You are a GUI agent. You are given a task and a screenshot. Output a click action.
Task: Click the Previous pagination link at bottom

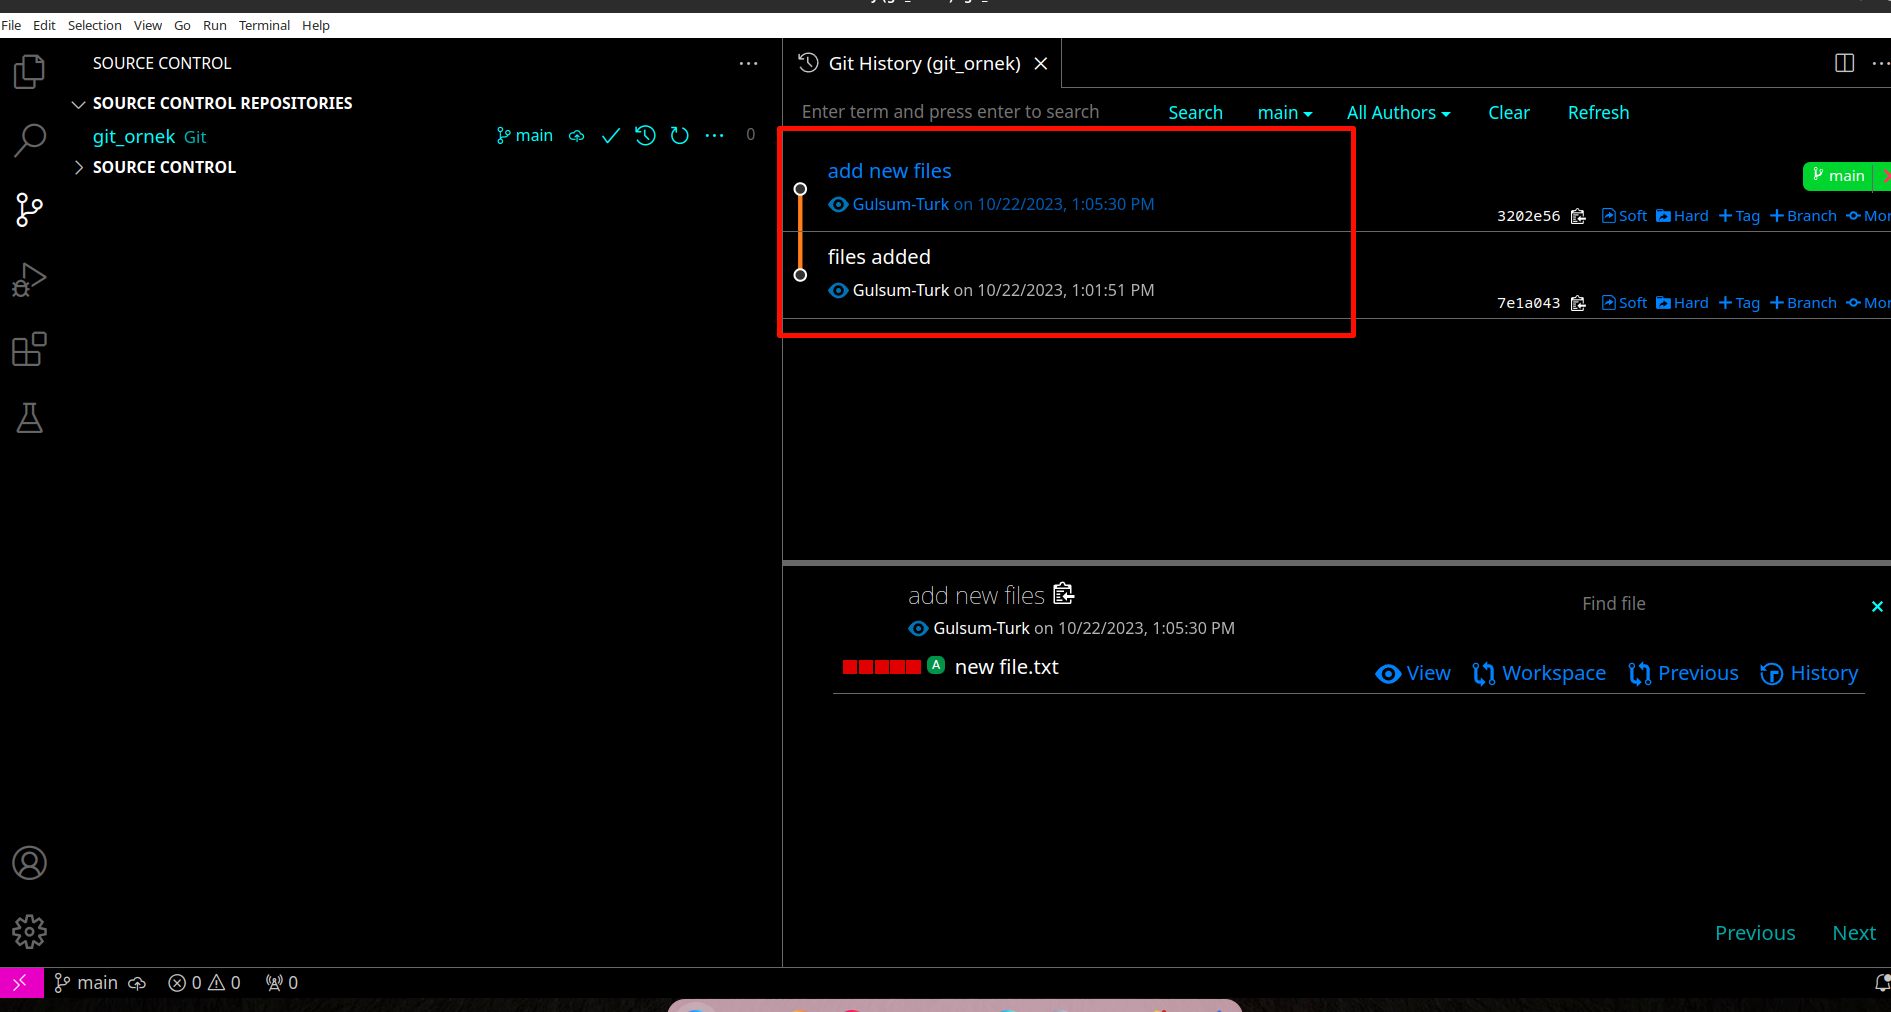pos(1755,933)
